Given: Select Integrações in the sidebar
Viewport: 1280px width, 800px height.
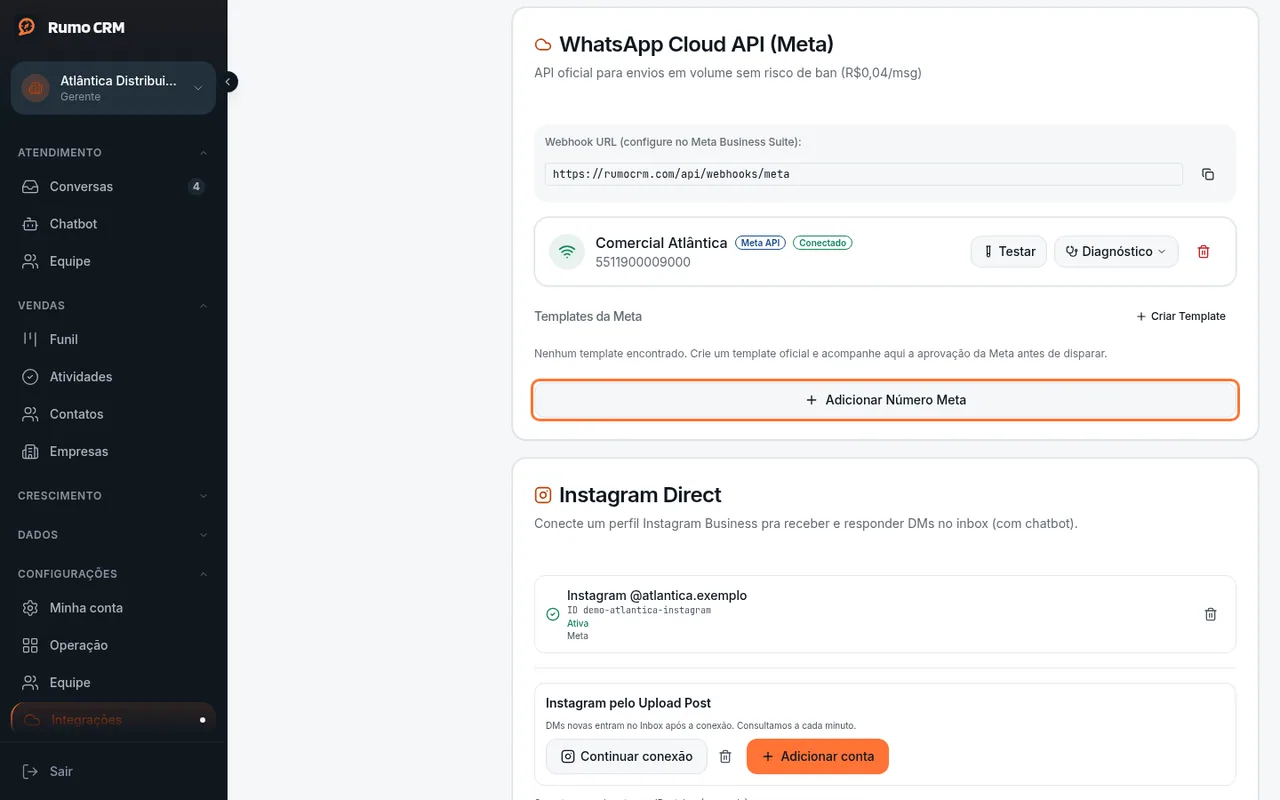Looking at the screenshot, I should pos(113,720).
